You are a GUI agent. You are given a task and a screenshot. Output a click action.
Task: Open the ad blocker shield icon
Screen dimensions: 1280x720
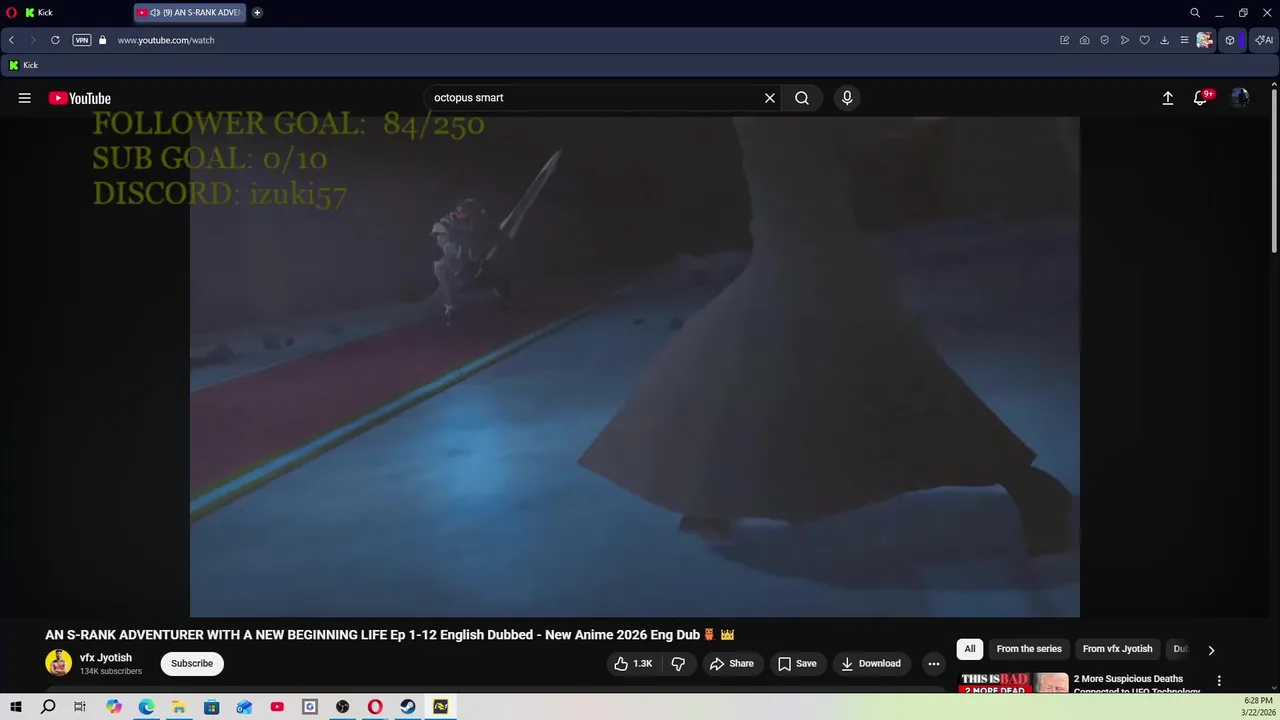pyautogui.click(x=1105, y=40)
